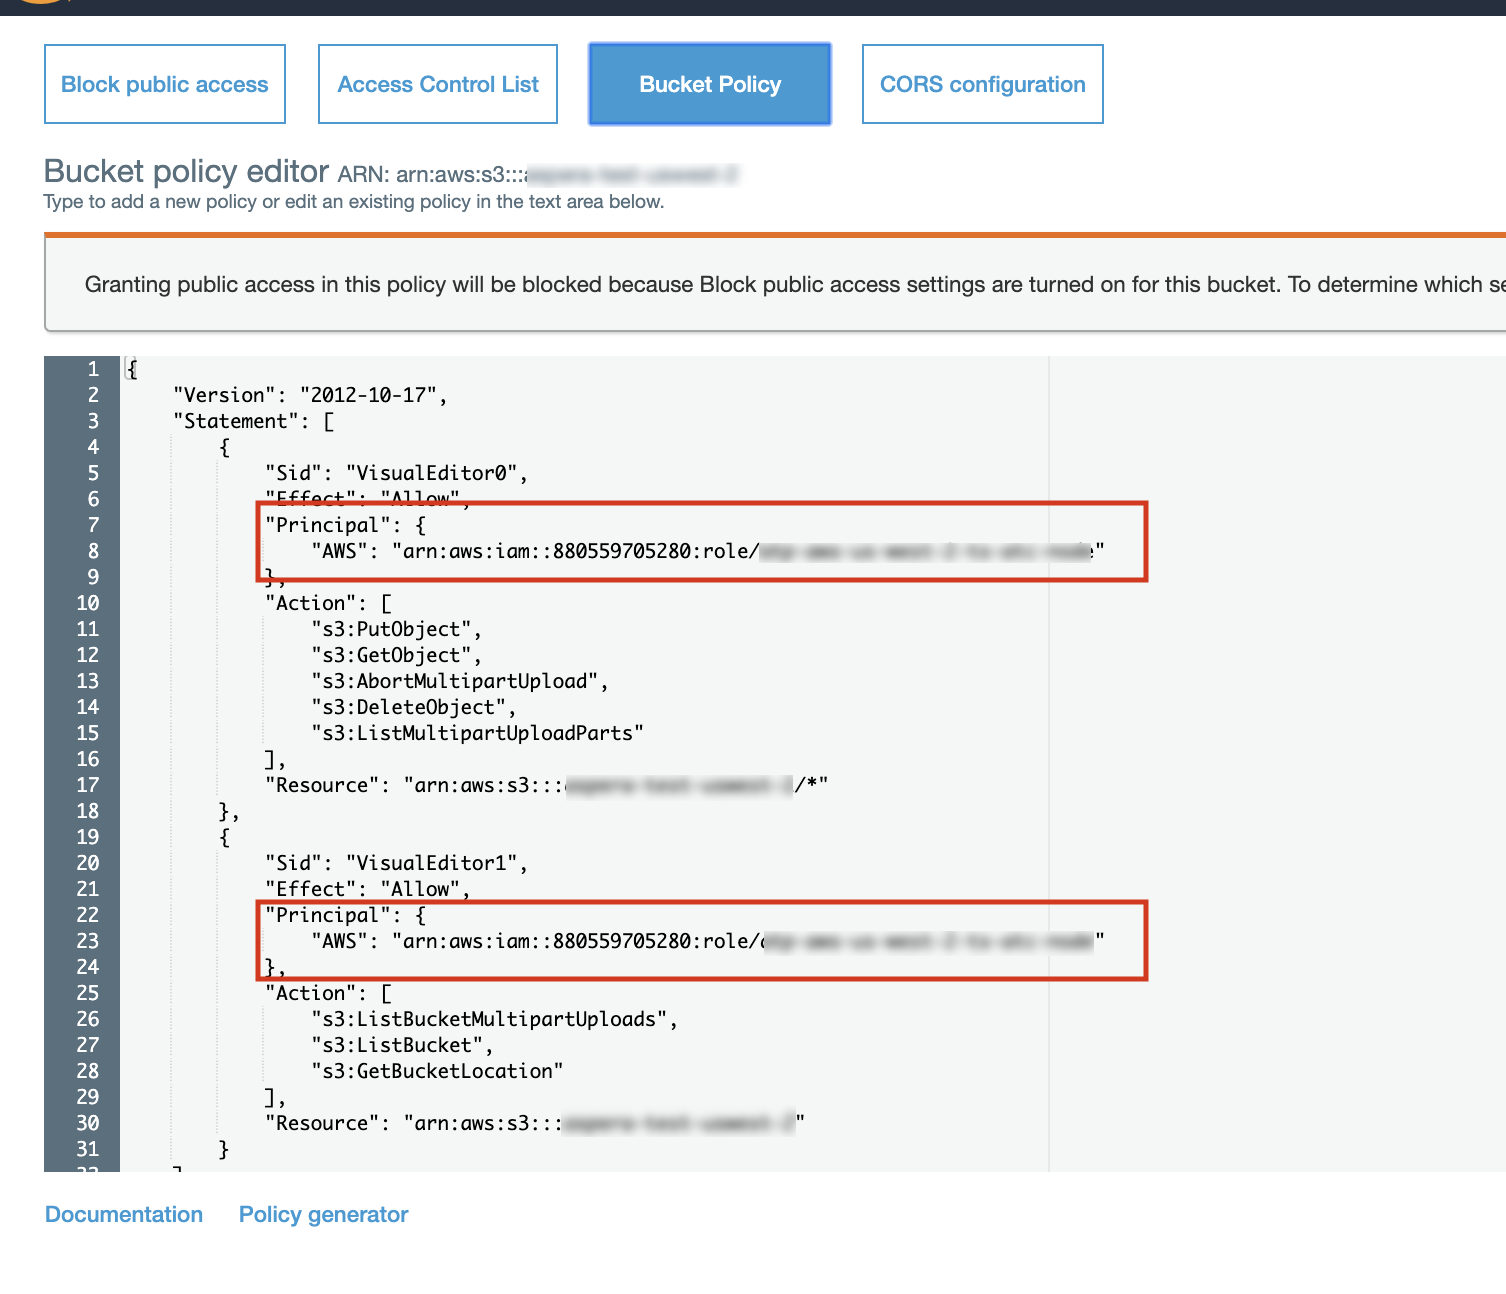Click the "VisualEditor1" Sid line
This screenshot has height=1294, width=1506.
[396, 863]
